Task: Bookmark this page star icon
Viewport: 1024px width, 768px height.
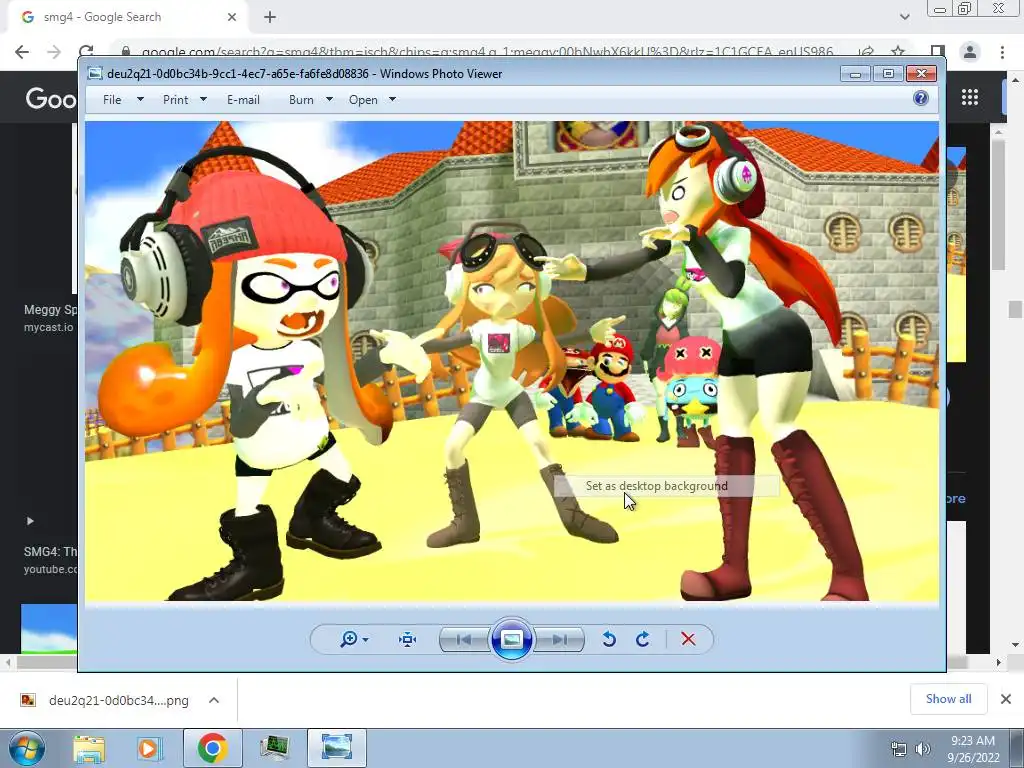Action: point(898,52)
